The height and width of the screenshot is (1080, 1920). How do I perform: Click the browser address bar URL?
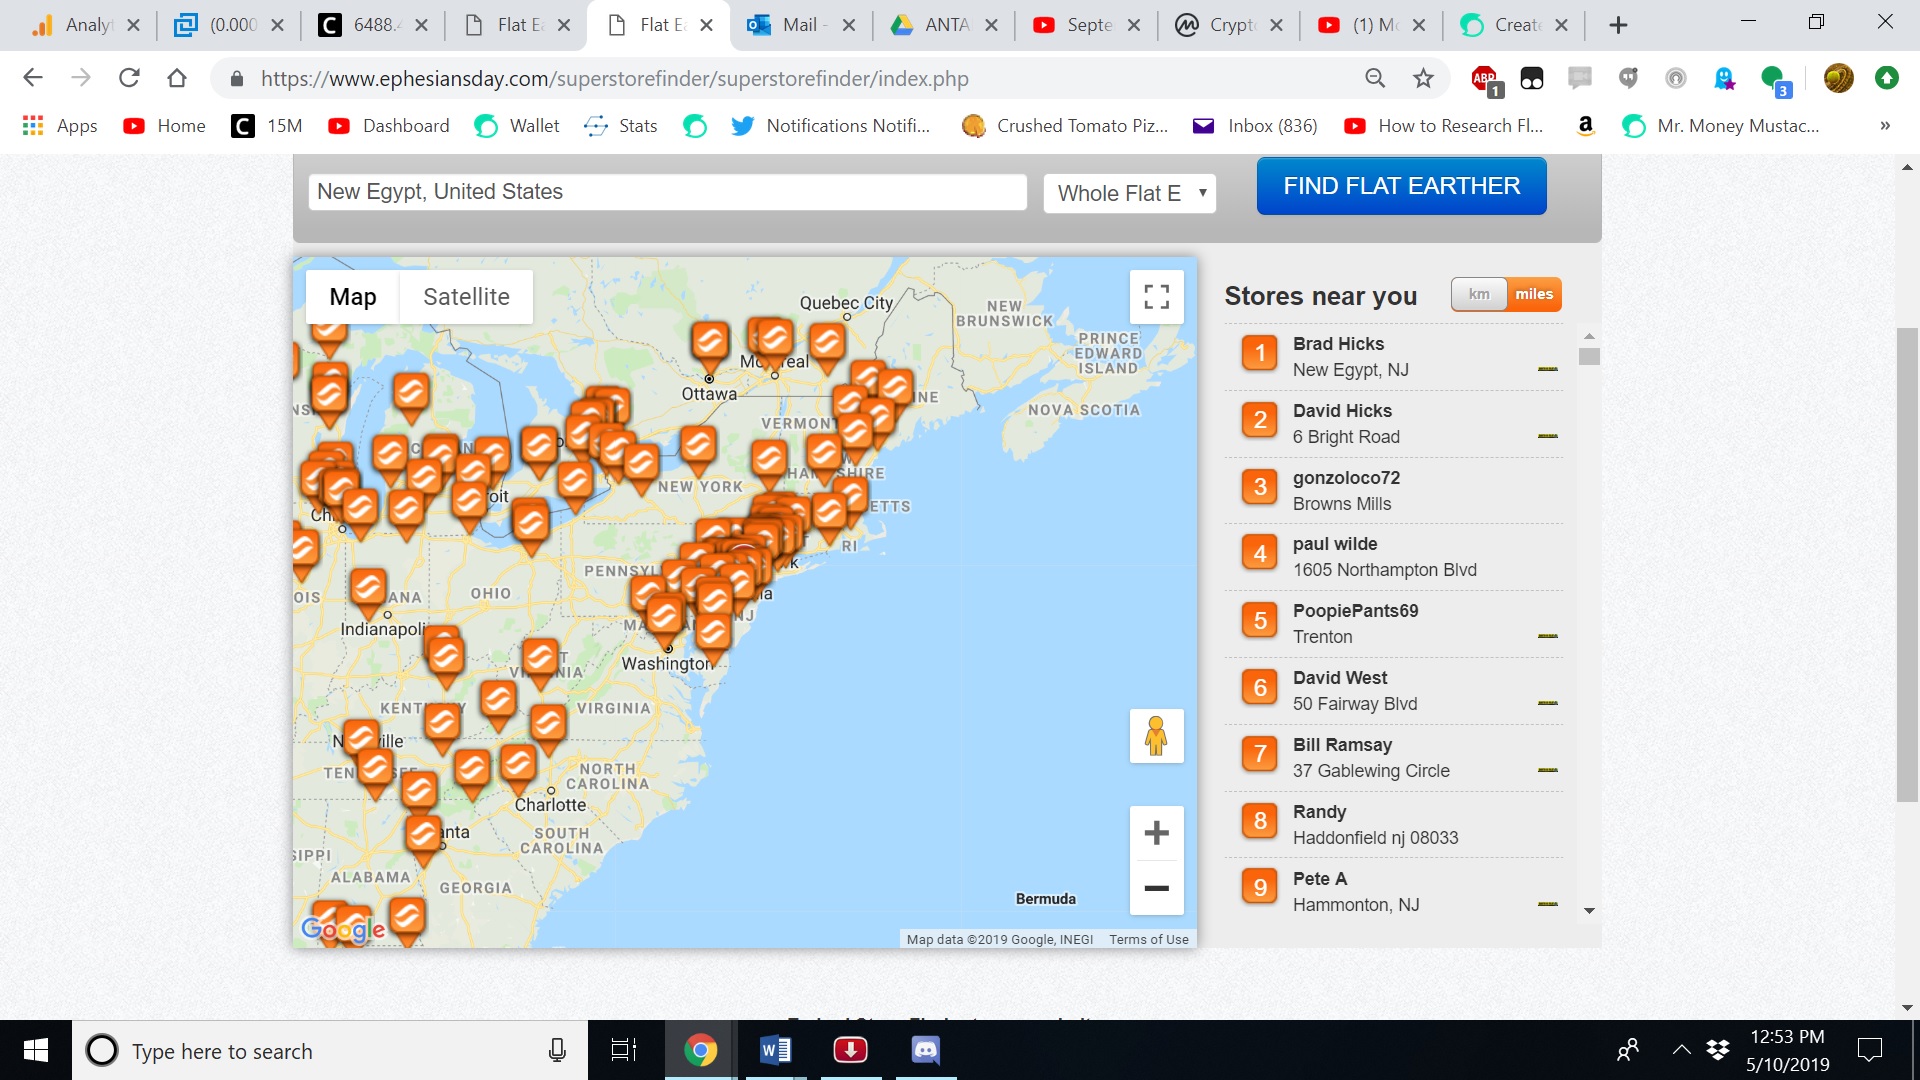614,79
